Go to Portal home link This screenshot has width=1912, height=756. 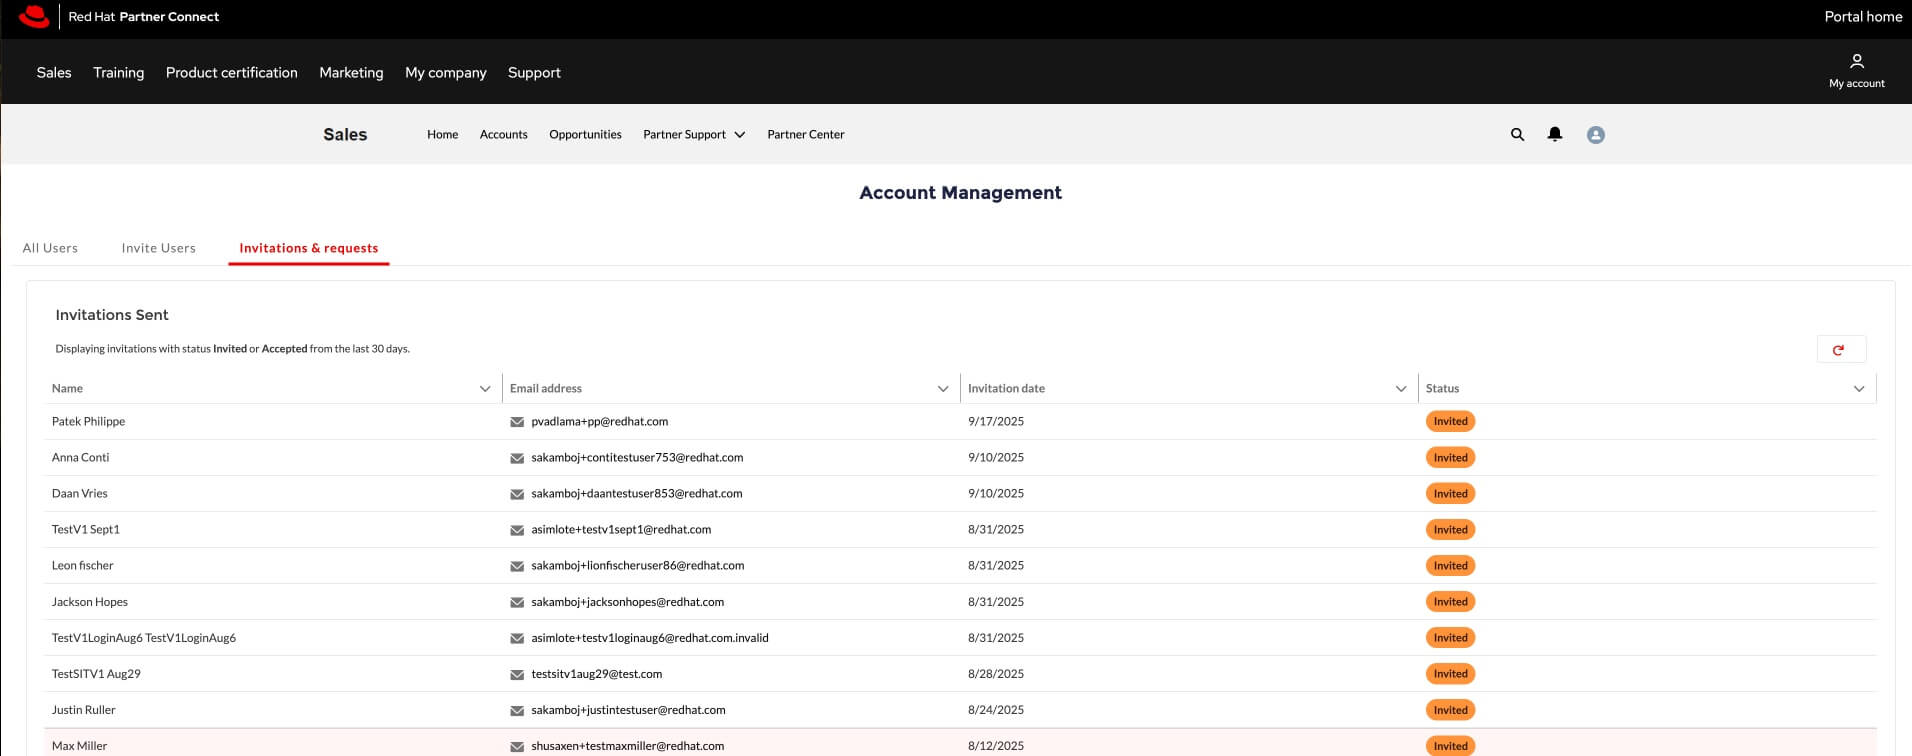coord(1862,17)
